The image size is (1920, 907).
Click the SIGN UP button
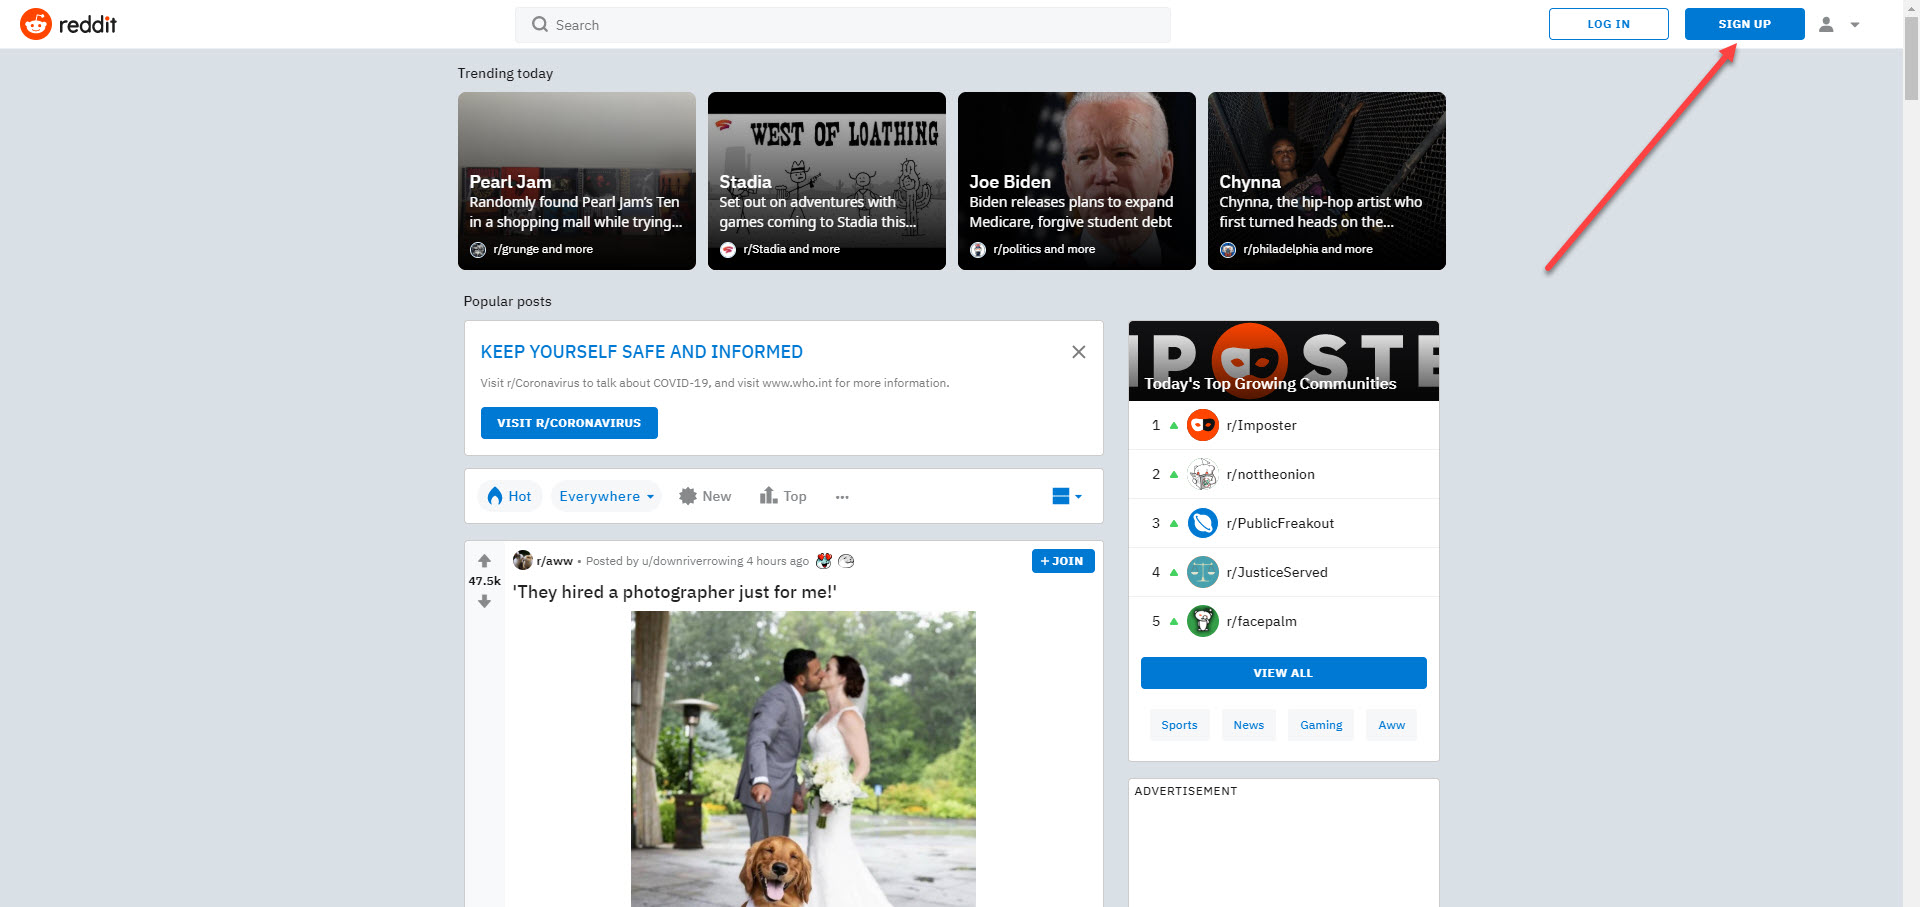tap(1744, 24)
